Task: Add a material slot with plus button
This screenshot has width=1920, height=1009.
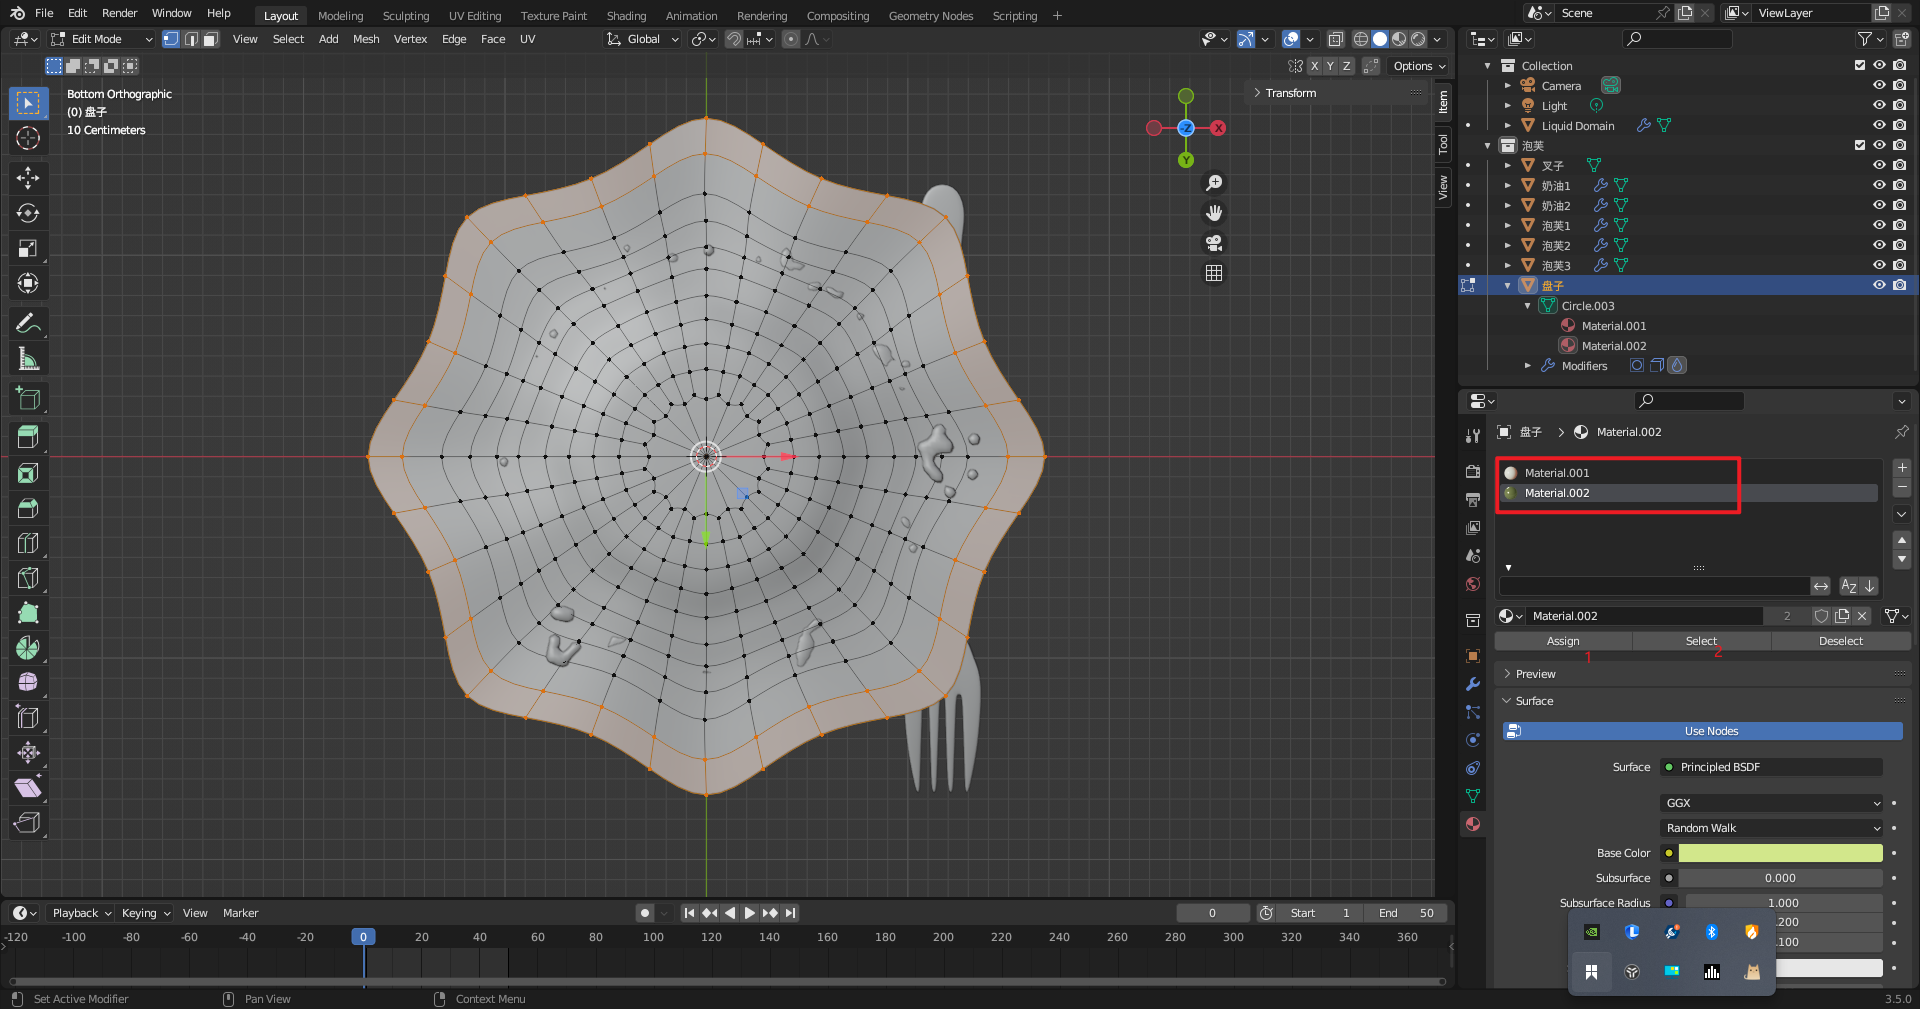Action: pyautogui.click(x=1902, y=468)
